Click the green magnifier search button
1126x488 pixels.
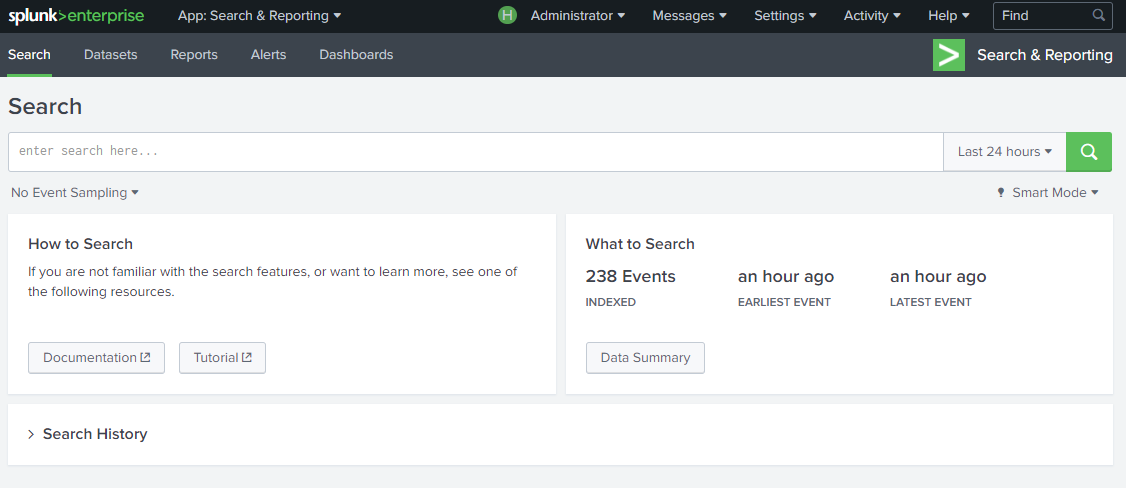point(1089,151)
